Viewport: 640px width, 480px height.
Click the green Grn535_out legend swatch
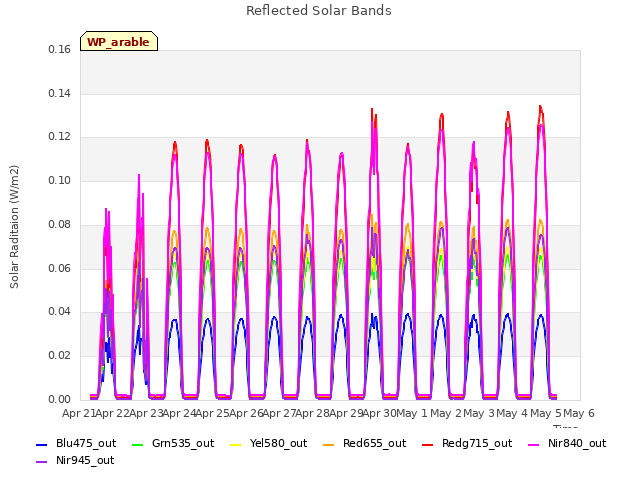138,444
